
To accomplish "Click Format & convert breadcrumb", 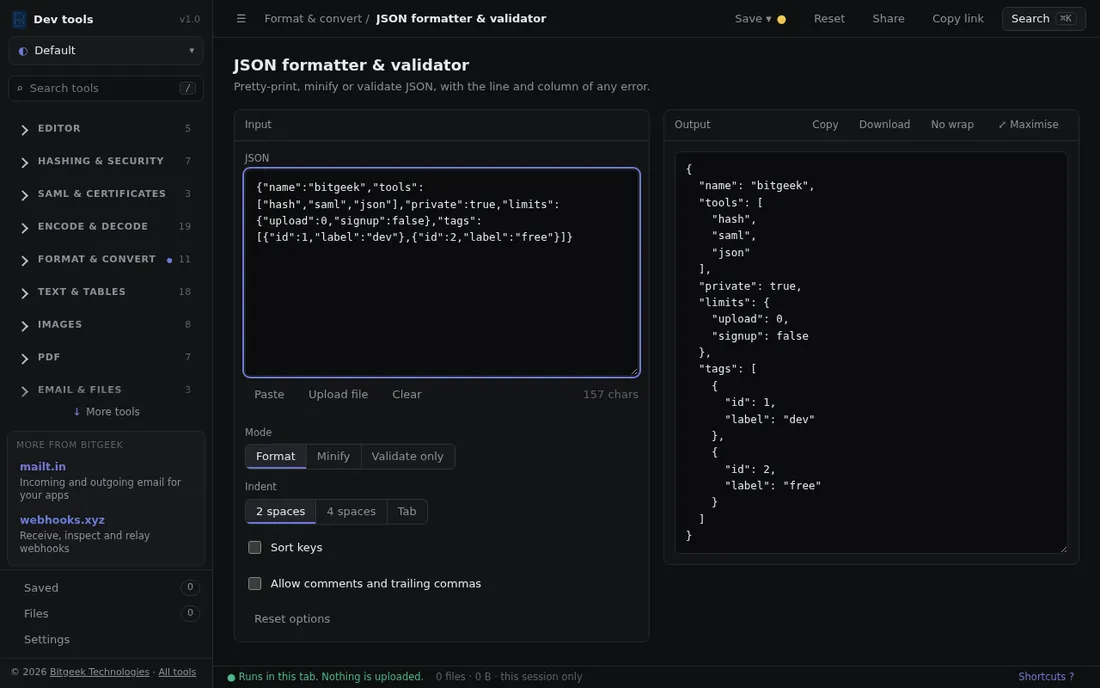I will [313, 19].
